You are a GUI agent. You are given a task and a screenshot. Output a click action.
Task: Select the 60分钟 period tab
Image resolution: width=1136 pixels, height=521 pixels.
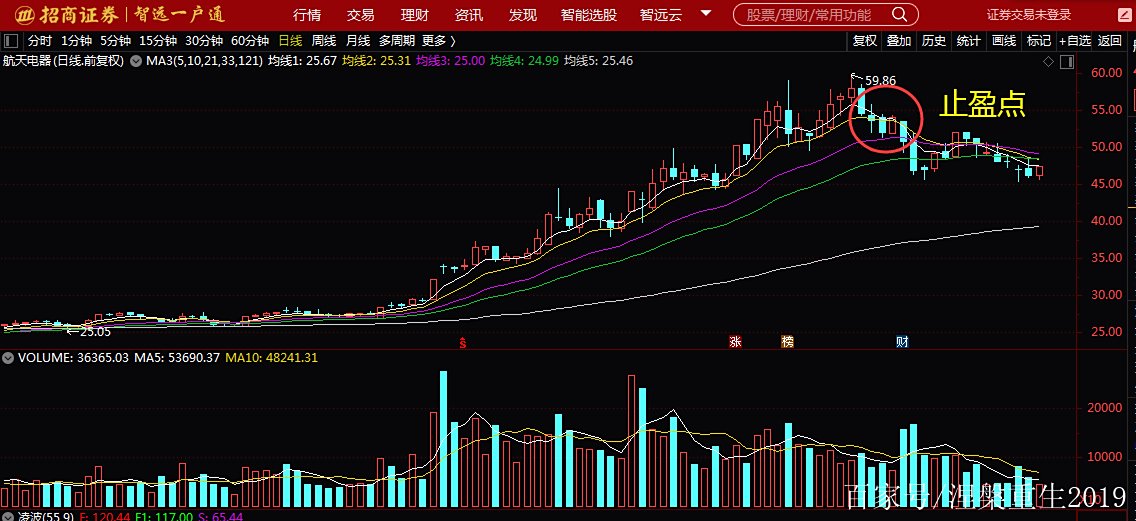point(249,41)
